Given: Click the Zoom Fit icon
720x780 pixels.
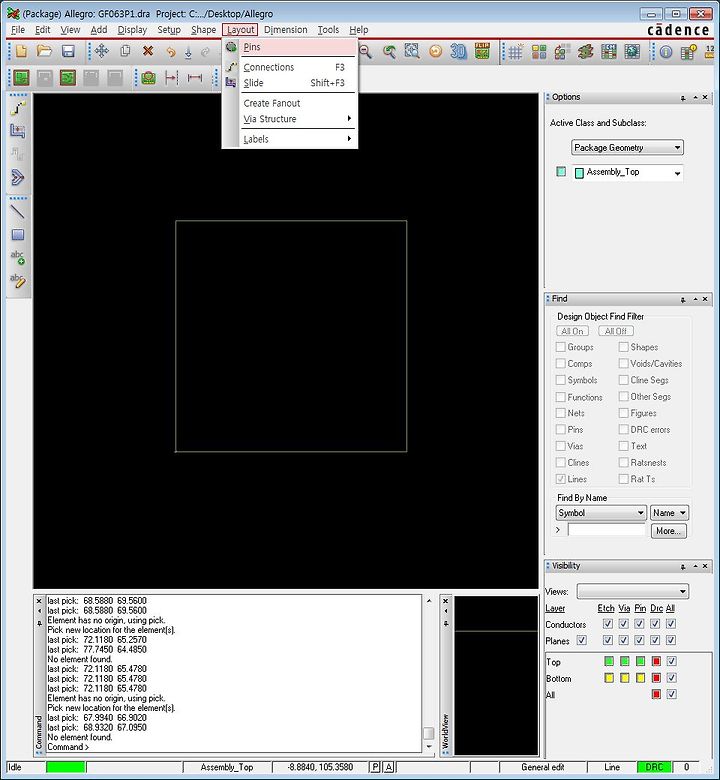Looking at the screenshot, I should (412, 51).
